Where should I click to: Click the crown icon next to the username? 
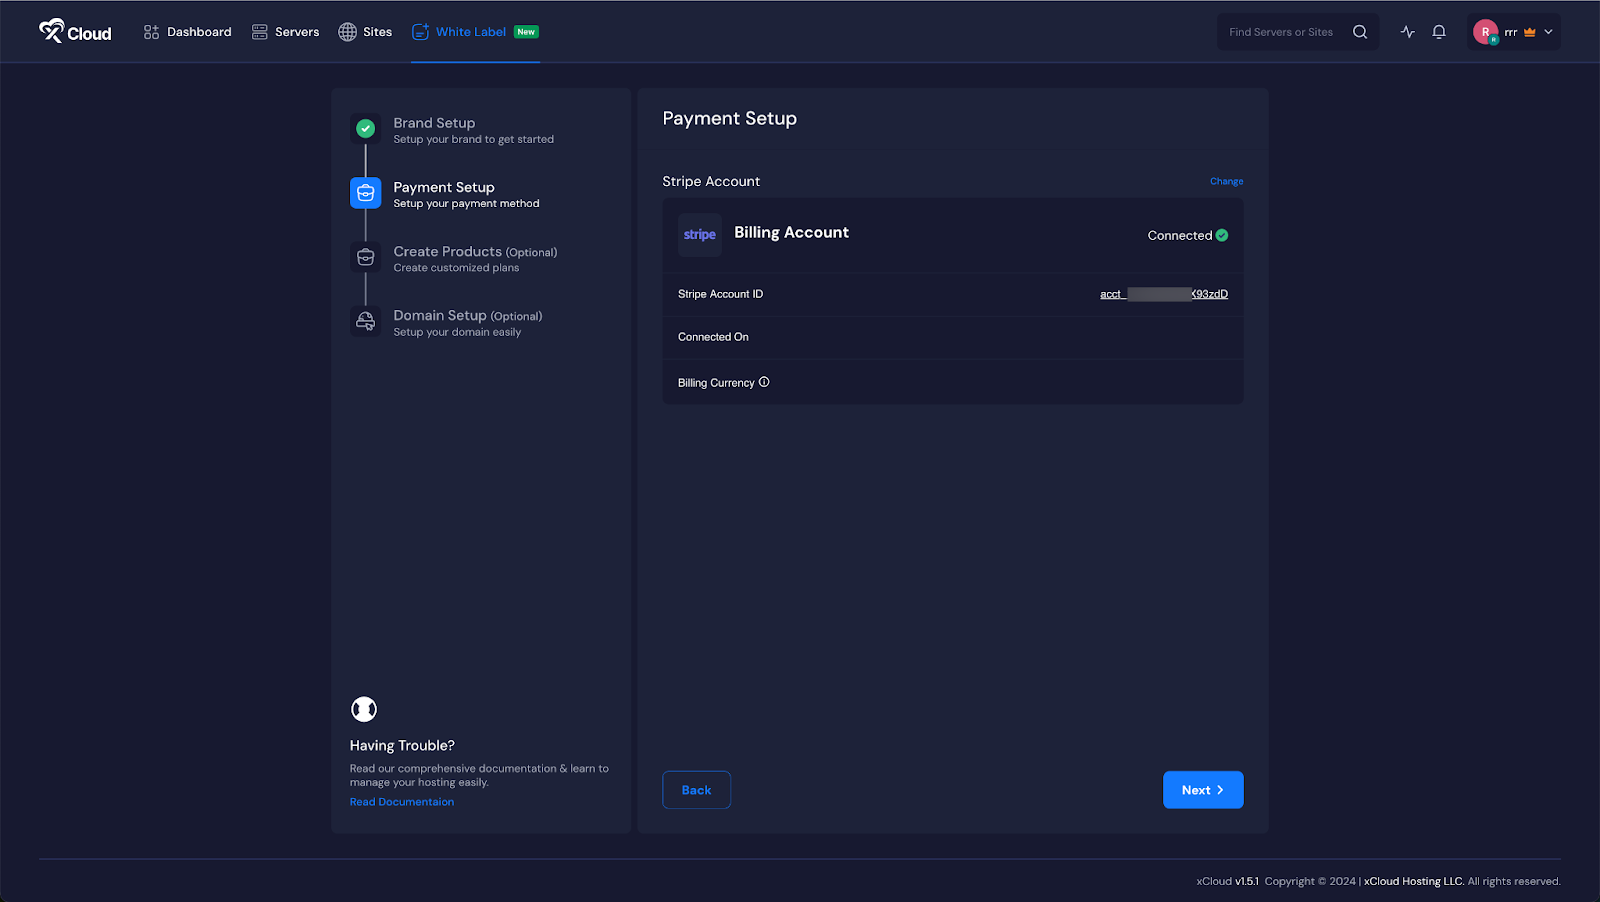[1529, 31]
